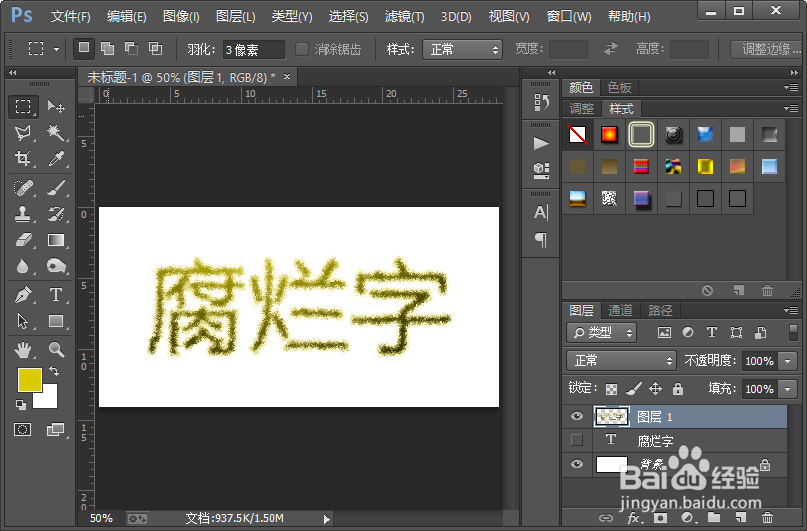Toggle lock all for layer
807x531 pixels.
[x=678, y=388]
